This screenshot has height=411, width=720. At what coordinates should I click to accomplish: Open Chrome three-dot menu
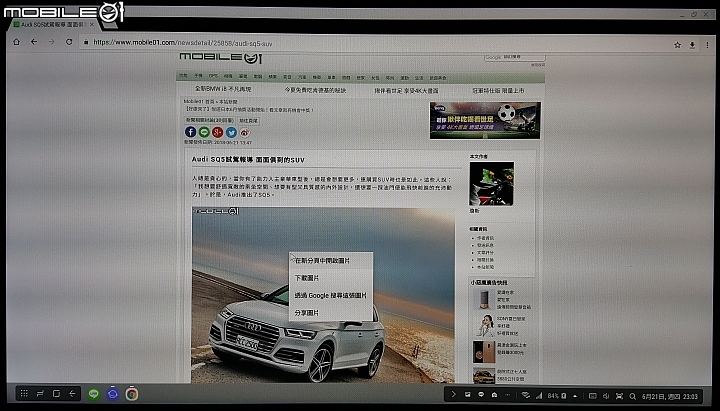pos(707,45)
